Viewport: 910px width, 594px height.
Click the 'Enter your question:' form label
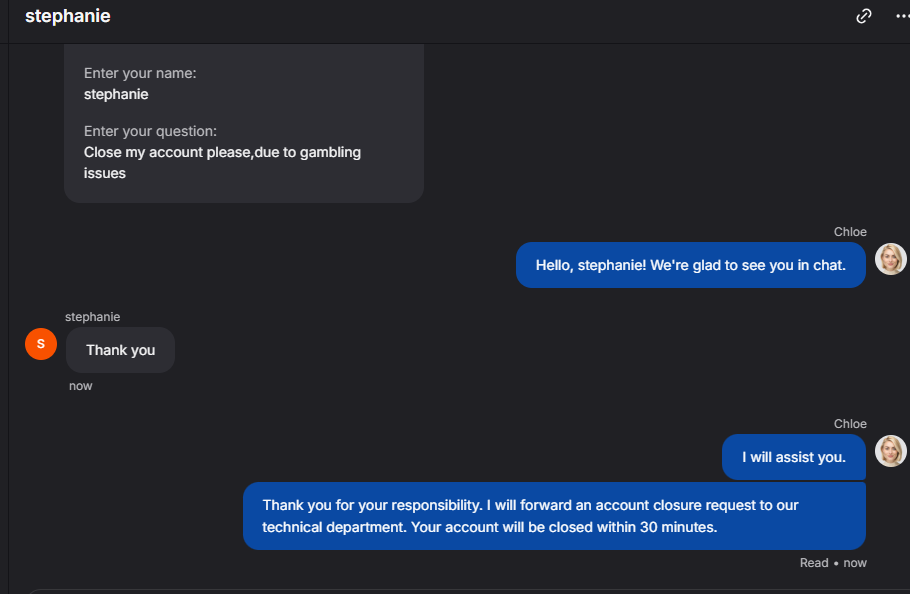(150, 131)
